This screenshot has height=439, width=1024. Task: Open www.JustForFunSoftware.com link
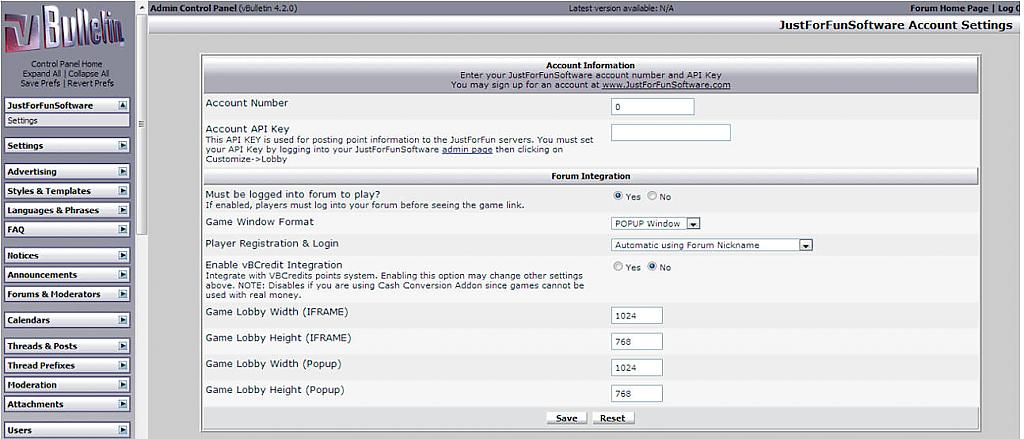pyautogui.click(x=666, y=85)
